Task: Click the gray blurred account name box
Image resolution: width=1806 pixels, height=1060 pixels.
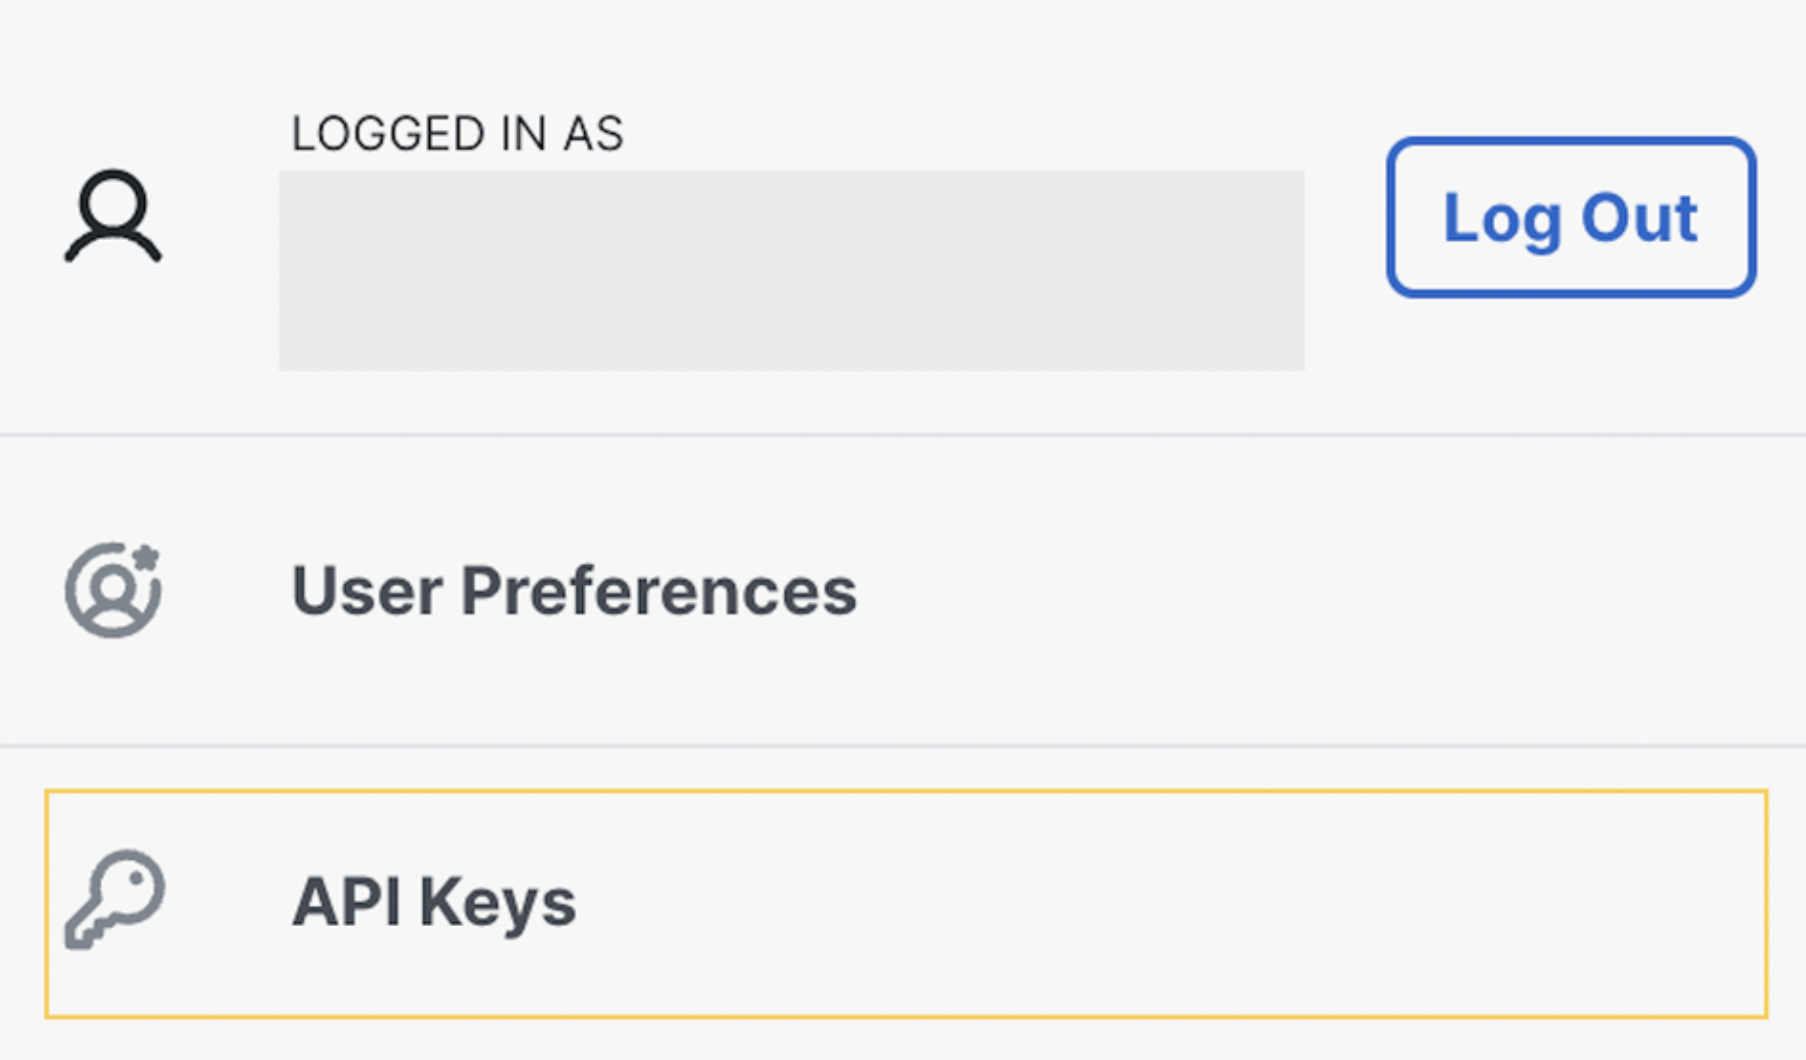Action: 791,271
